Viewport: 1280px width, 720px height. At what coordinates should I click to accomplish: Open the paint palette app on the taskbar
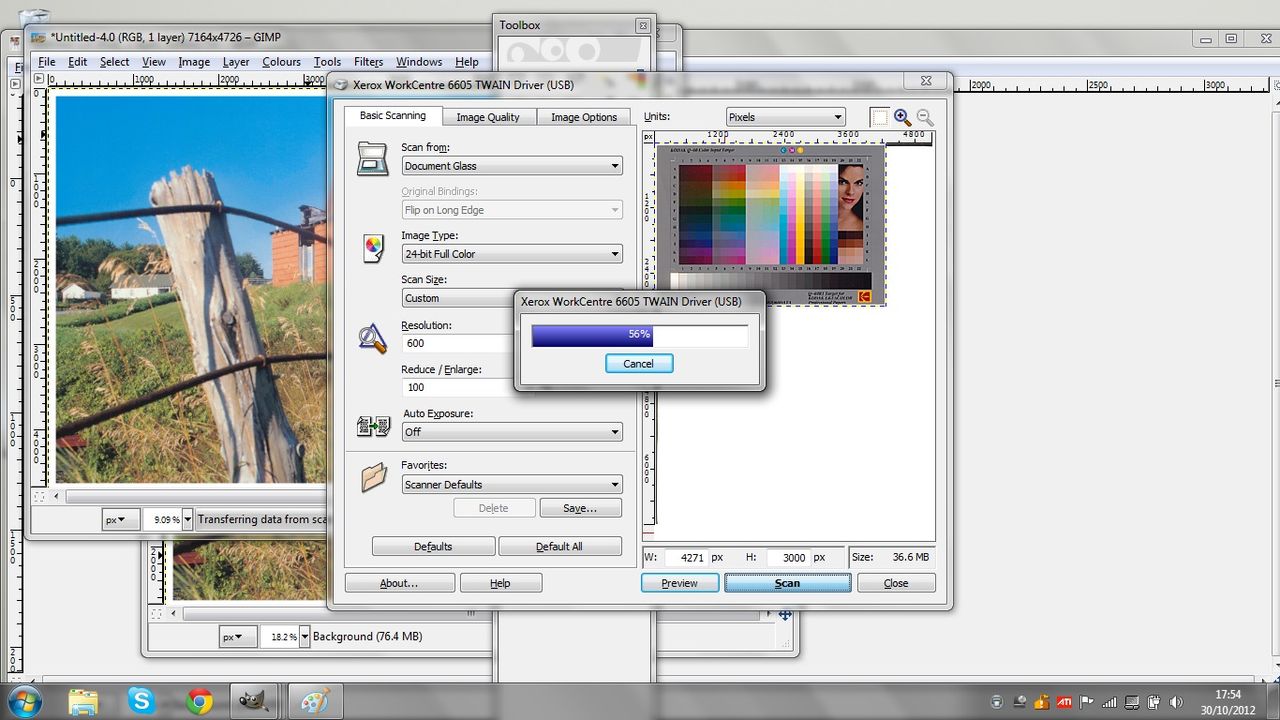click(x=314, y=701)
